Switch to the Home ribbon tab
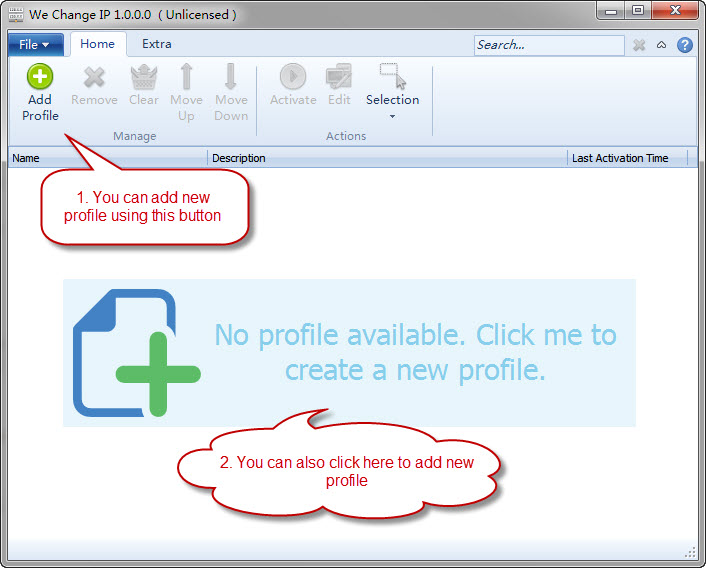The width and height of the screenshot is (706, 568). click(x=98, y=44)
